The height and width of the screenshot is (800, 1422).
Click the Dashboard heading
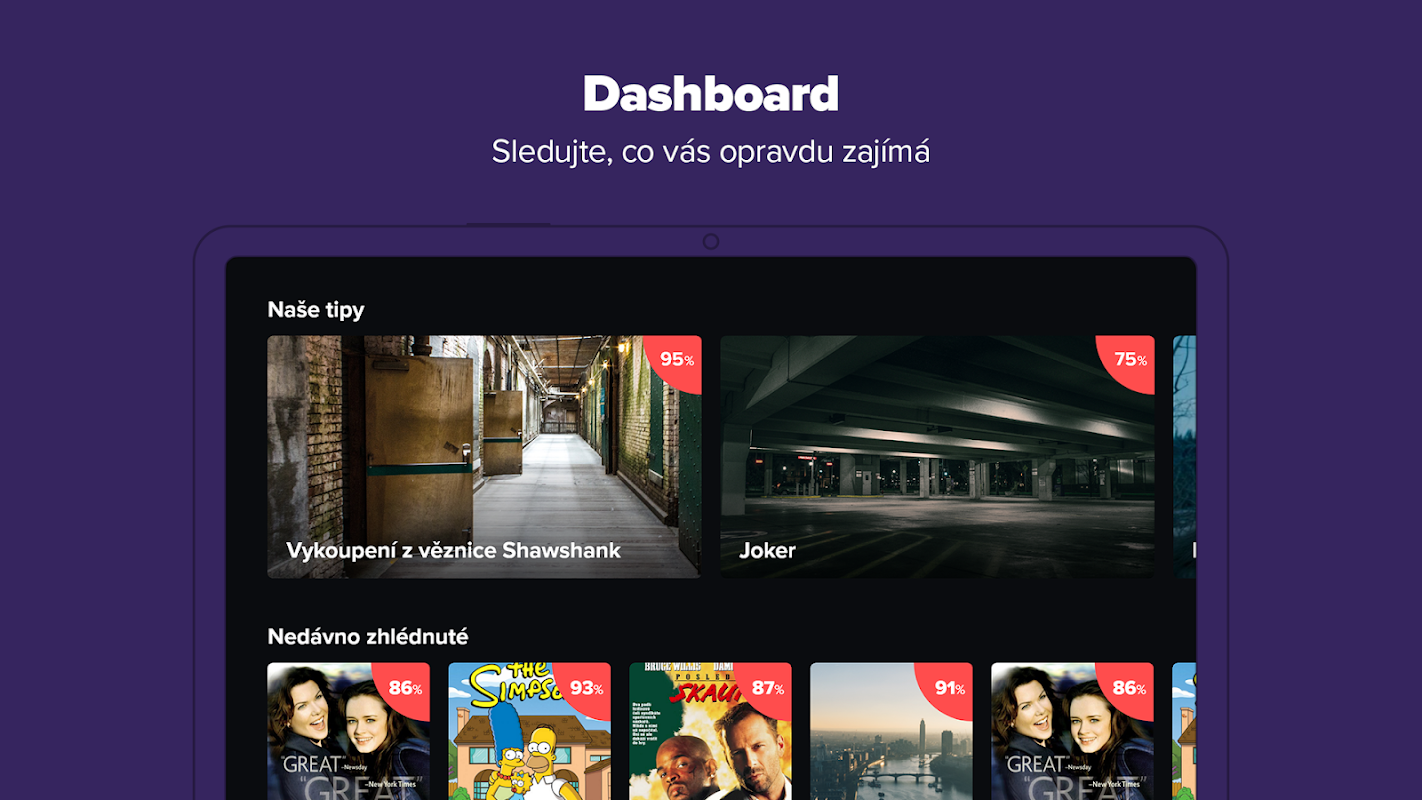click(711, 94)
